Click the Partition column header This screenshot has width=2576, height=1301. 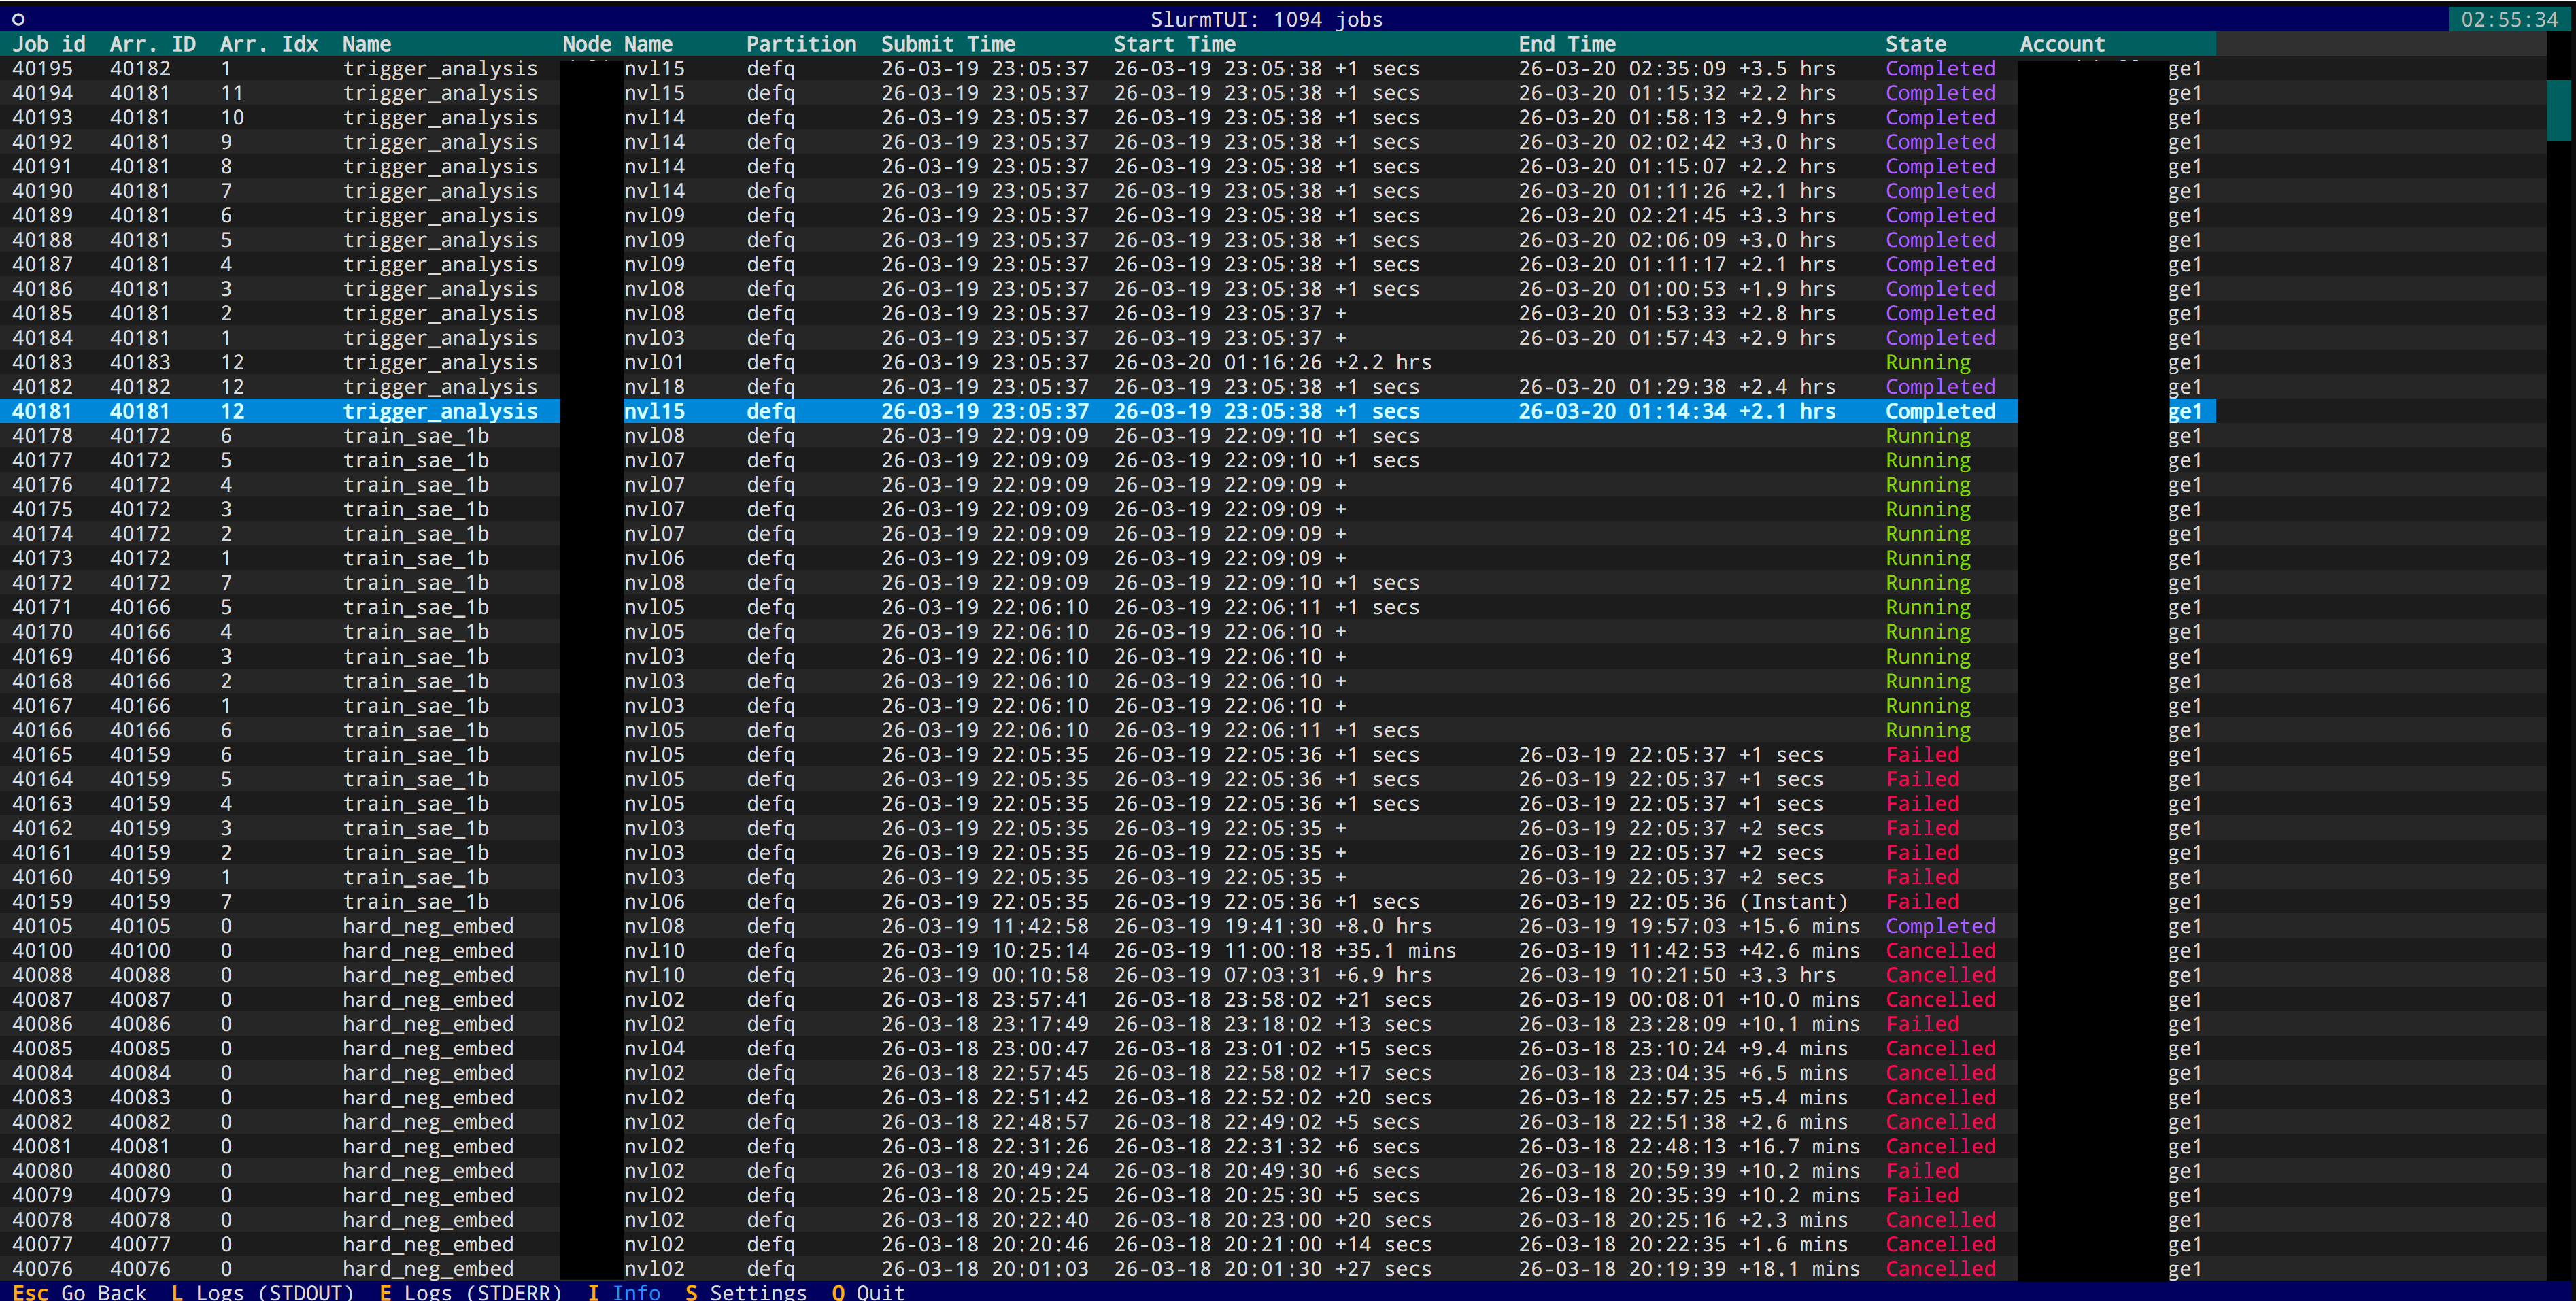(801, 44)
